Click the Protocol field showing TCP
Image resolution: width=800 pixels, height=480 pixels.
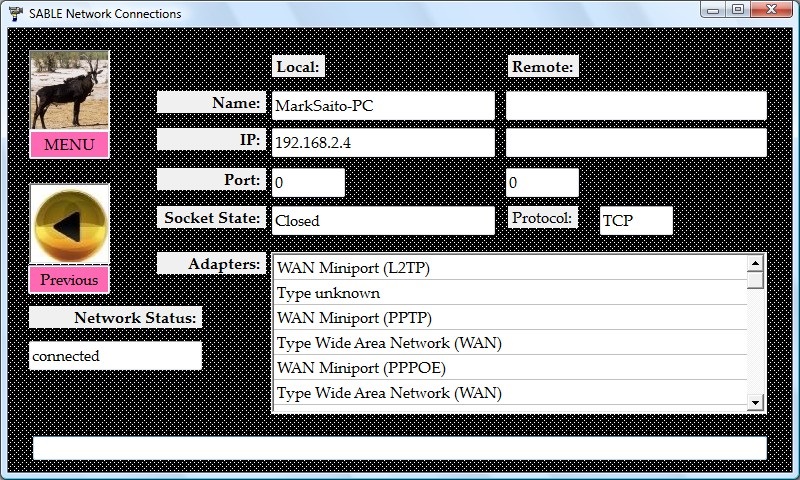coord(635,220)
